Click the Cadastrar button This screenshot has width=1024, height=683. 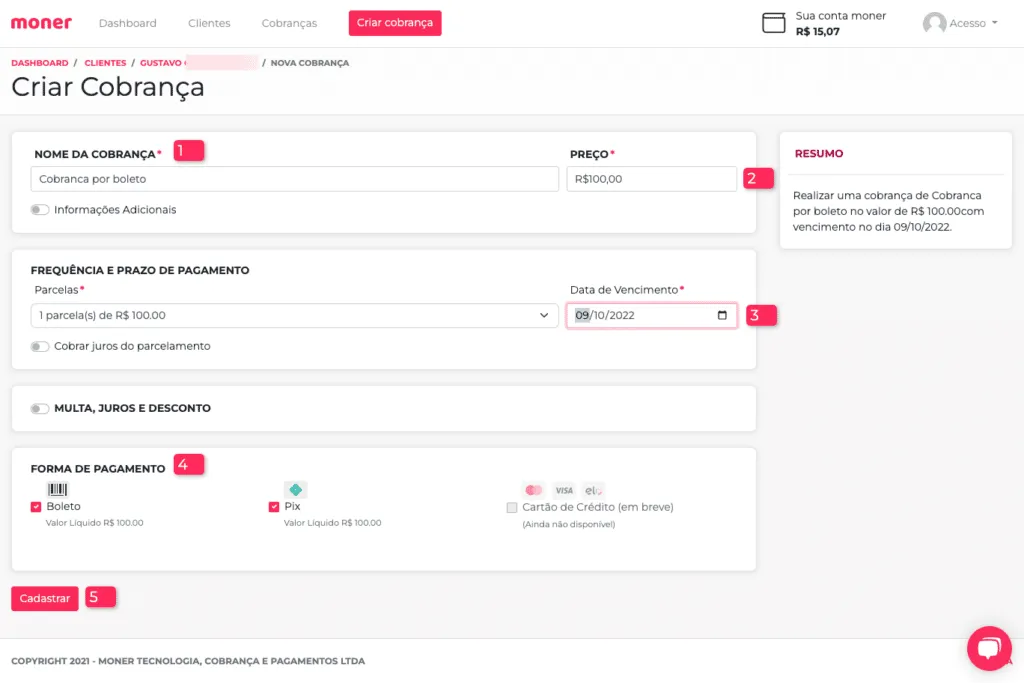(x=45, y=598)
